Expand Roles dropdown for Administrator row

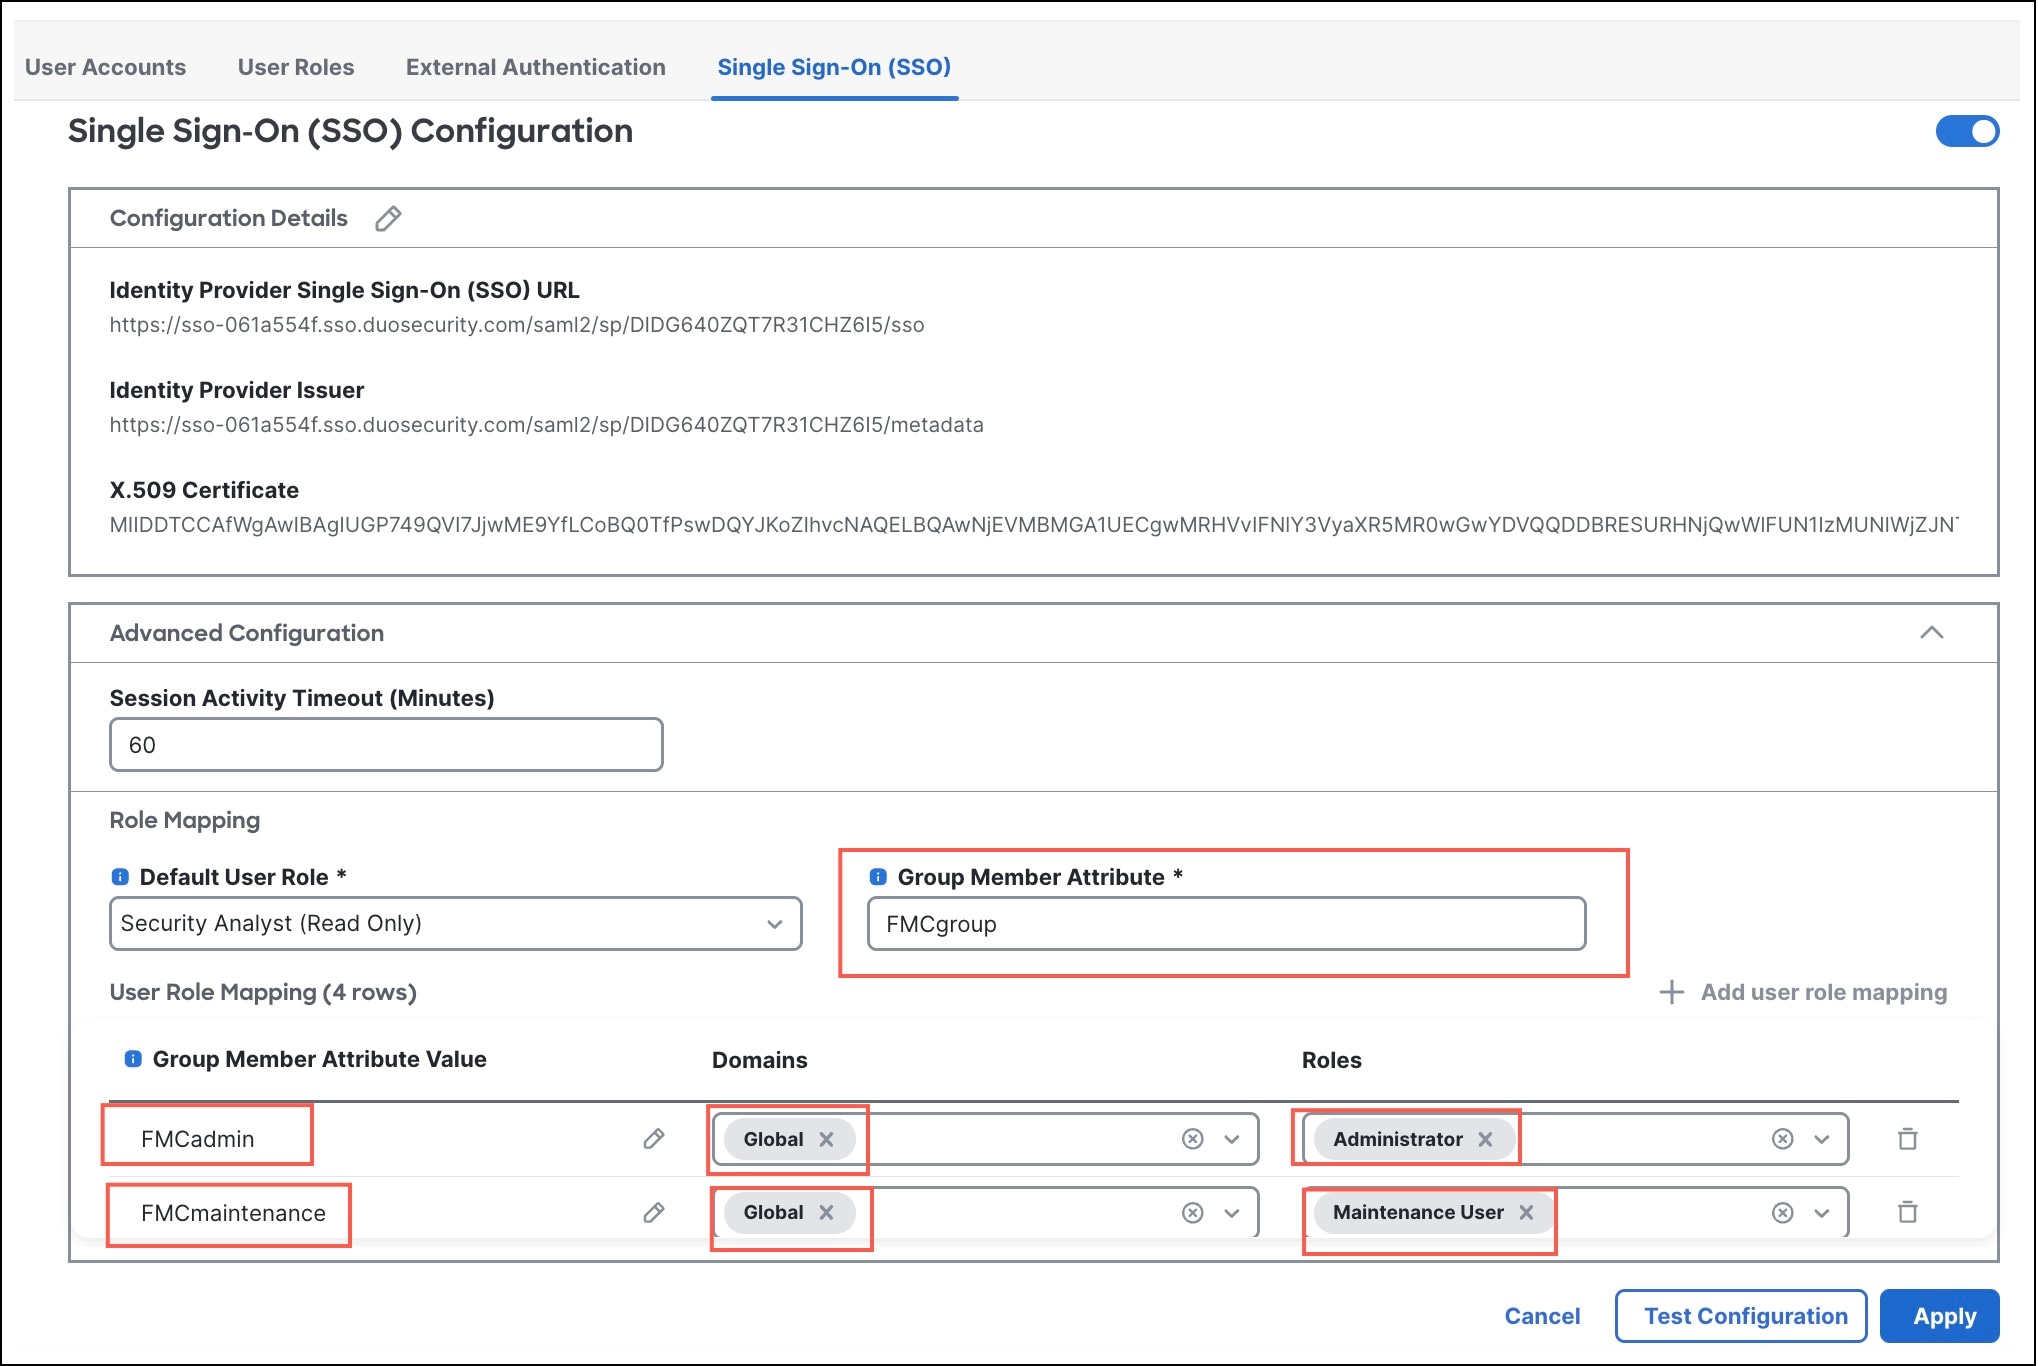(x=1822, y=1139)
